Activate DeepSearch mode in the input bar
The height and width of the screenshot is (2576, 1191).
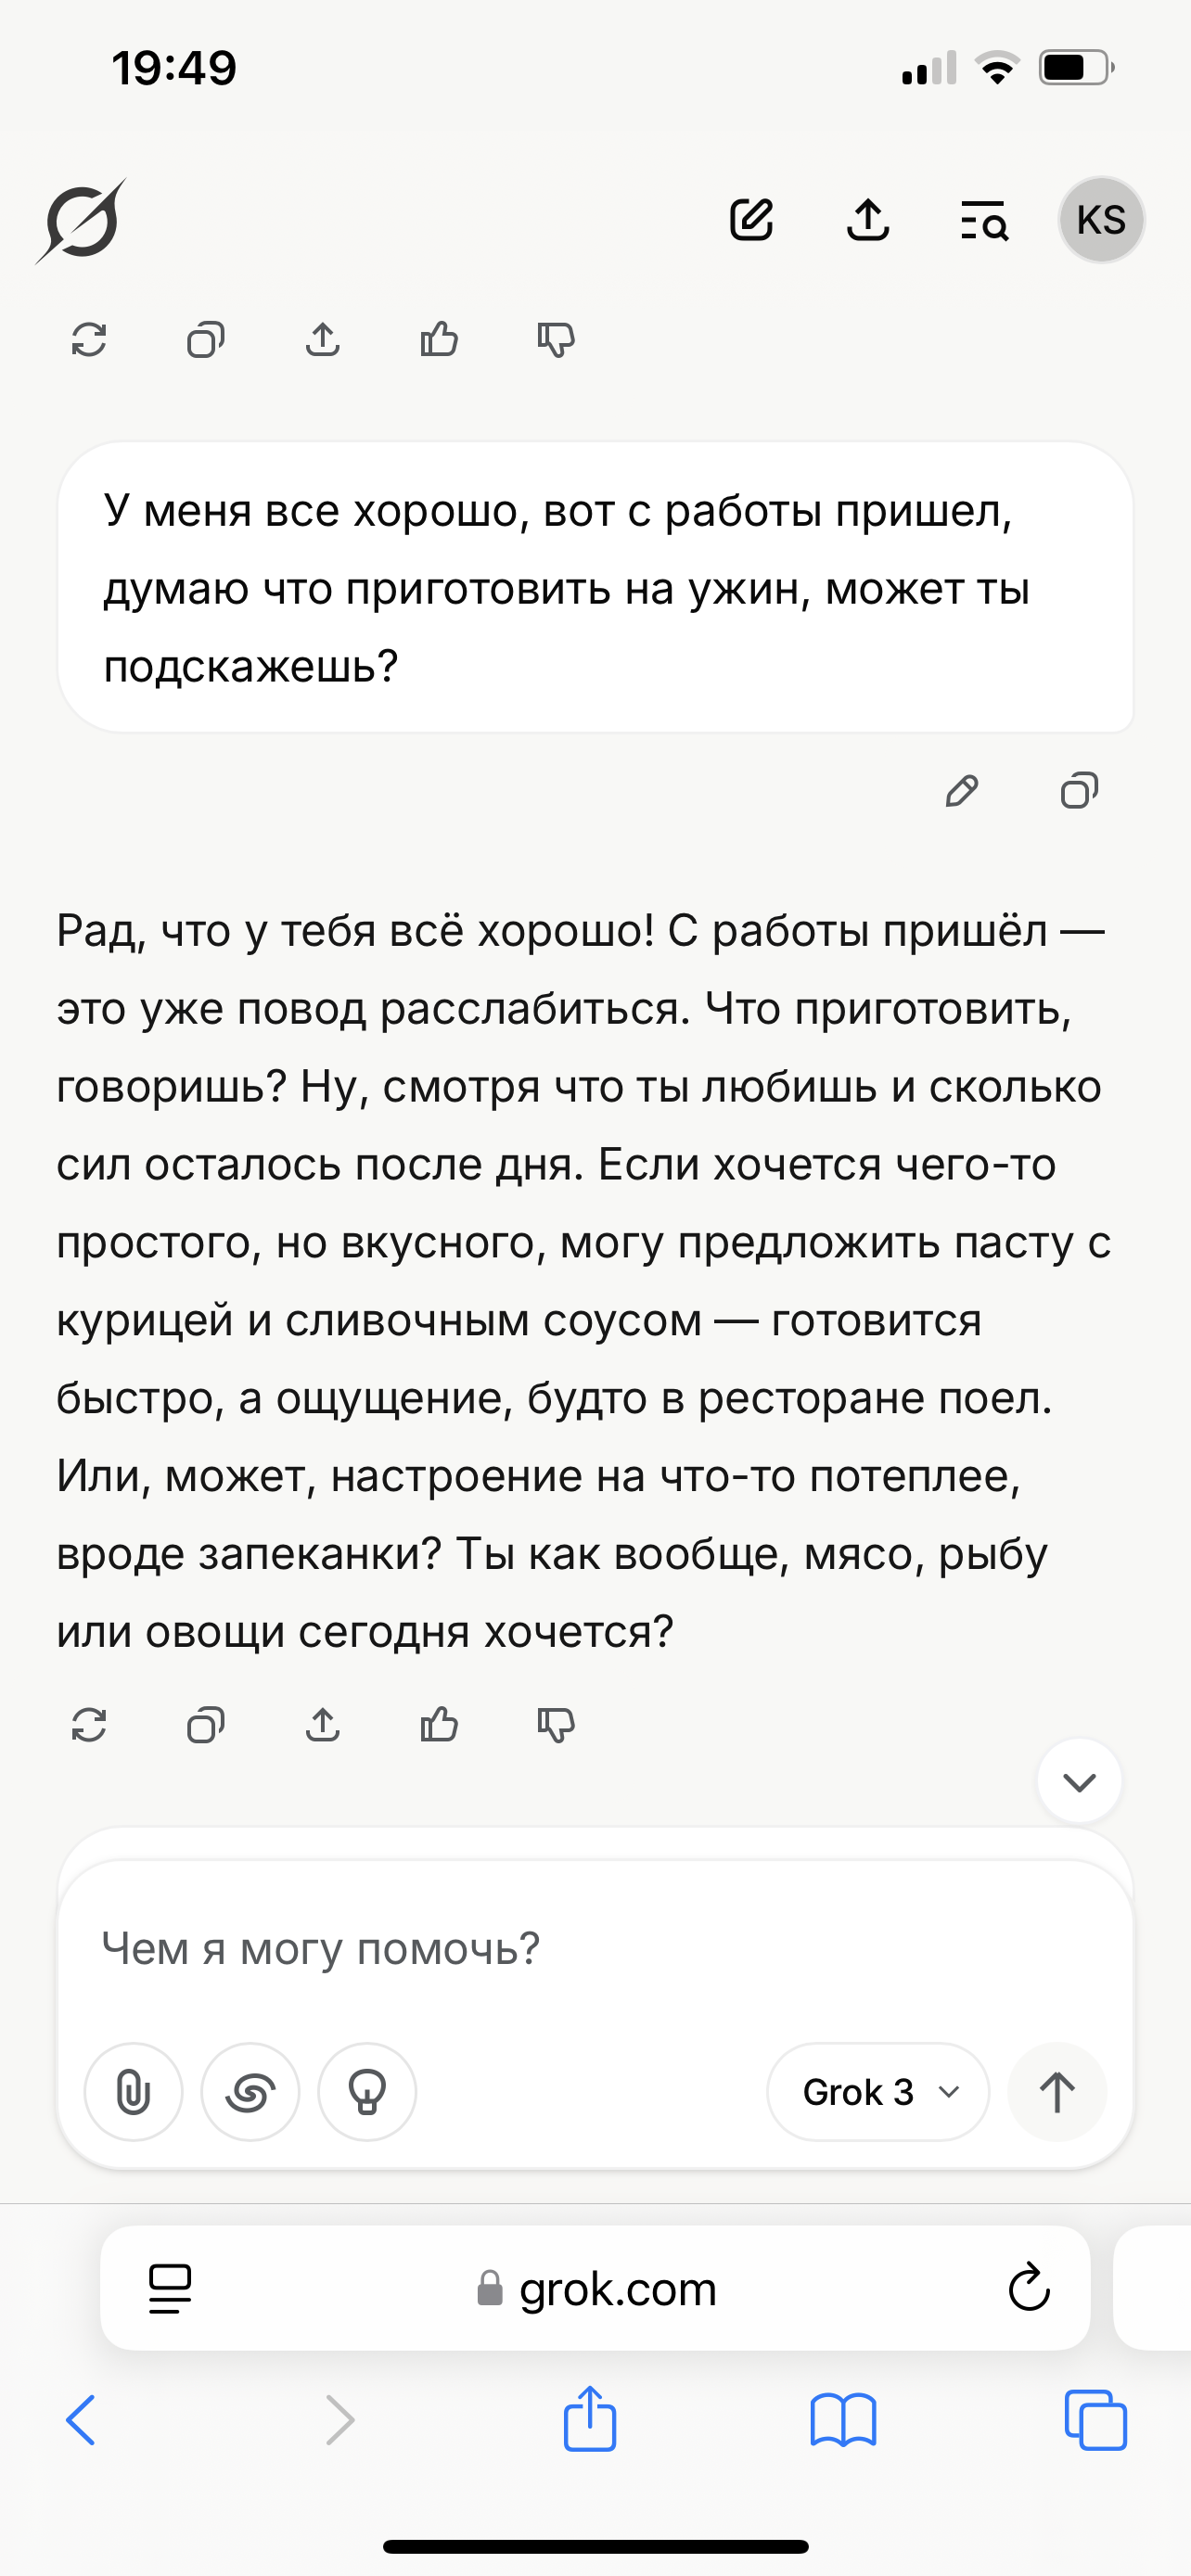[x=250, y=2092]
